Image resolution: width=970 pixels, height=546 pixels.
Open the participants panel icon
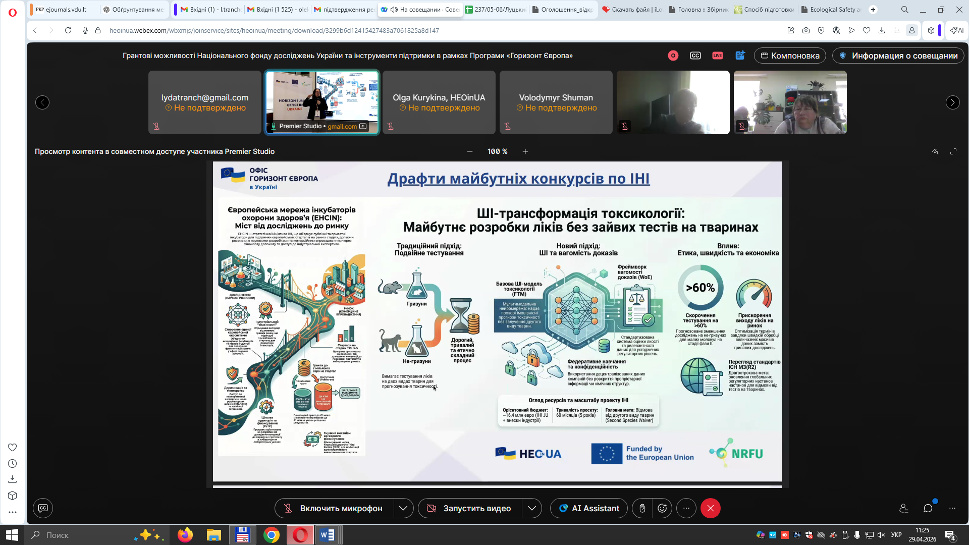[x=903, y=508]
